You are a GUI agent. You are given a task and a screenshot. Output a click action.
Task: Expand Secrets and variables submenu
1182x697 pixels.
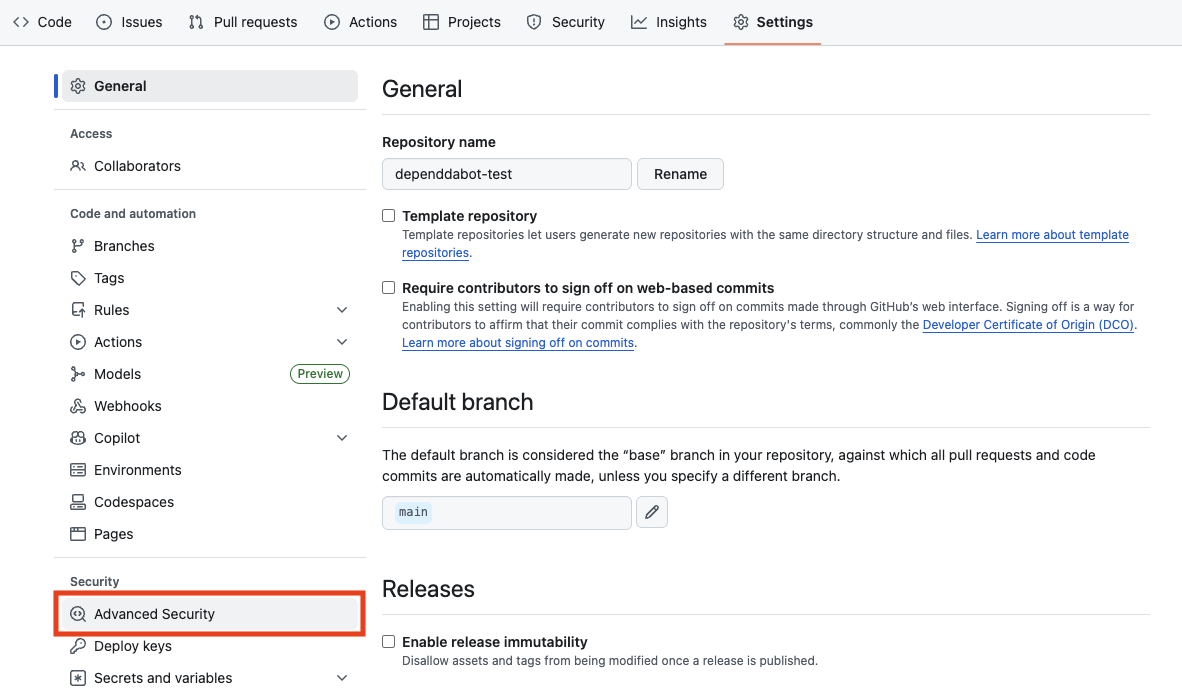[x=342, y=678]
